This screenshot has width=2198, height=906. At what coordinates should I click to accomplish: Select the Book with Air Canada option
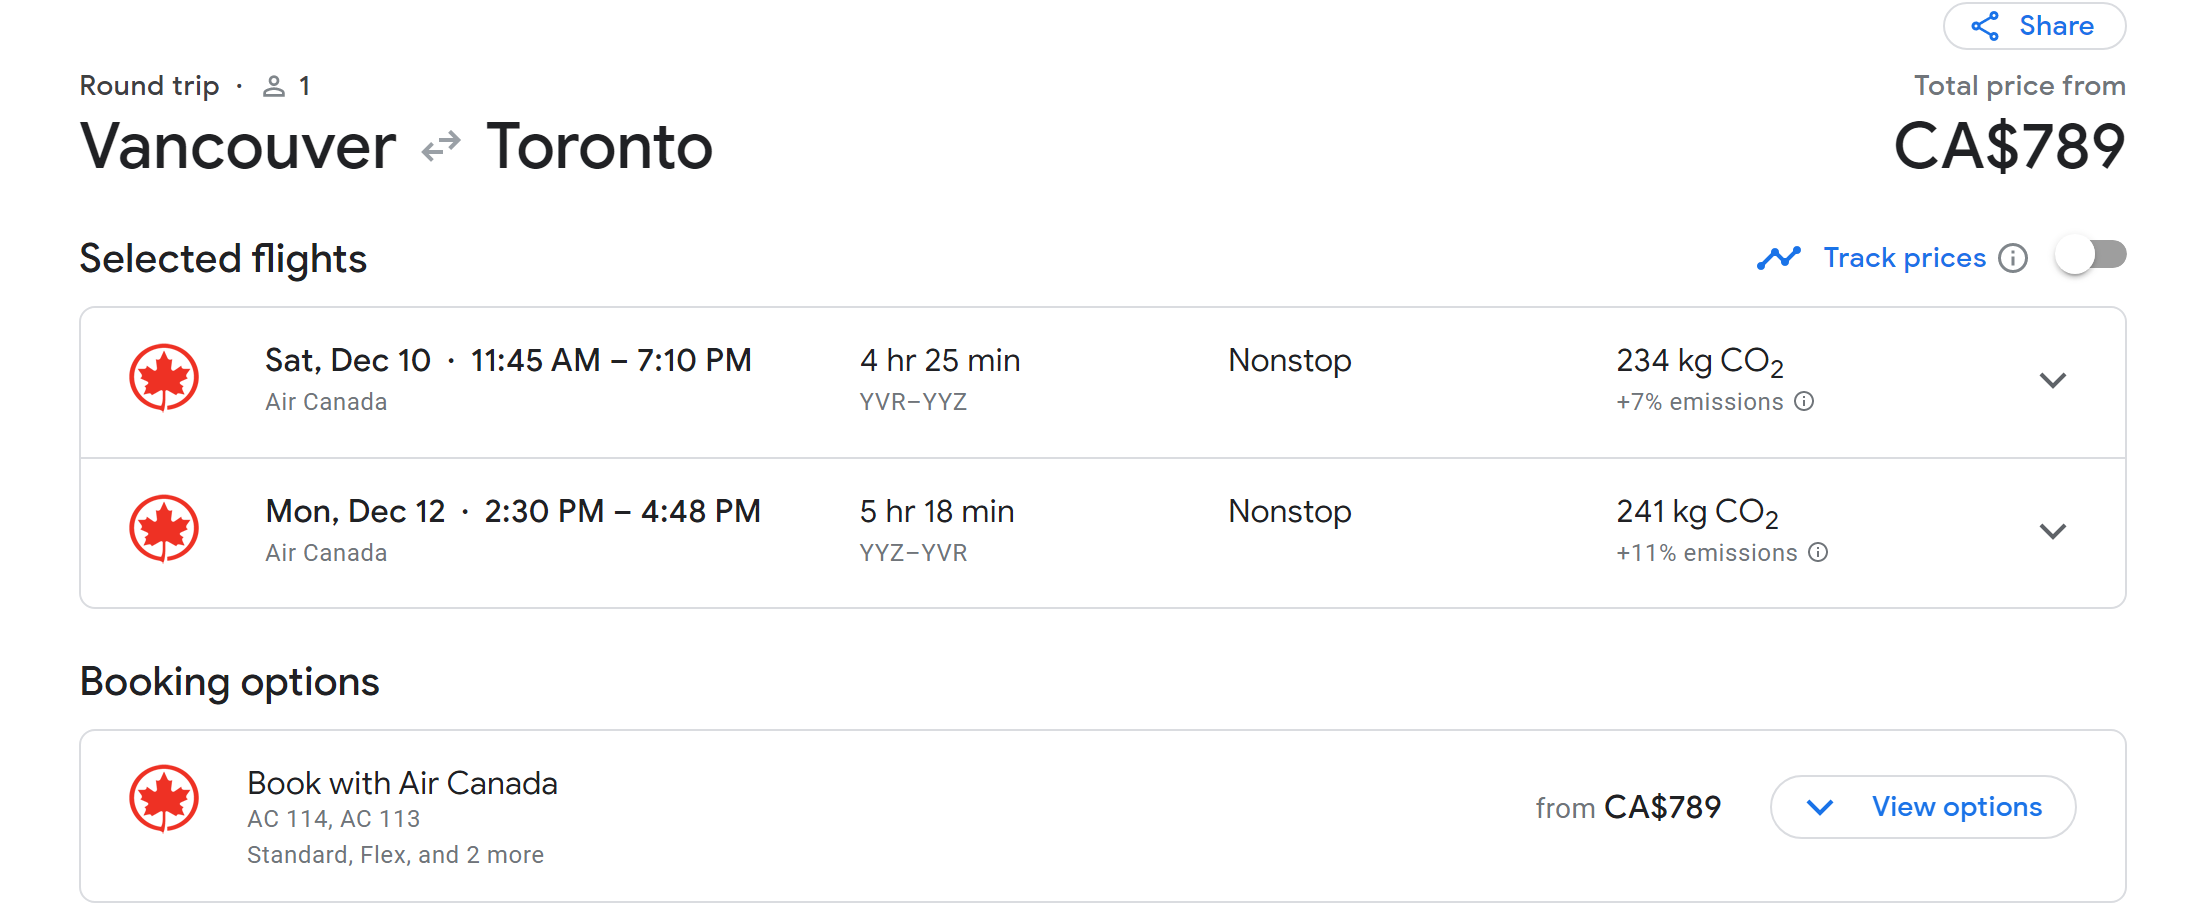[402, 783]
